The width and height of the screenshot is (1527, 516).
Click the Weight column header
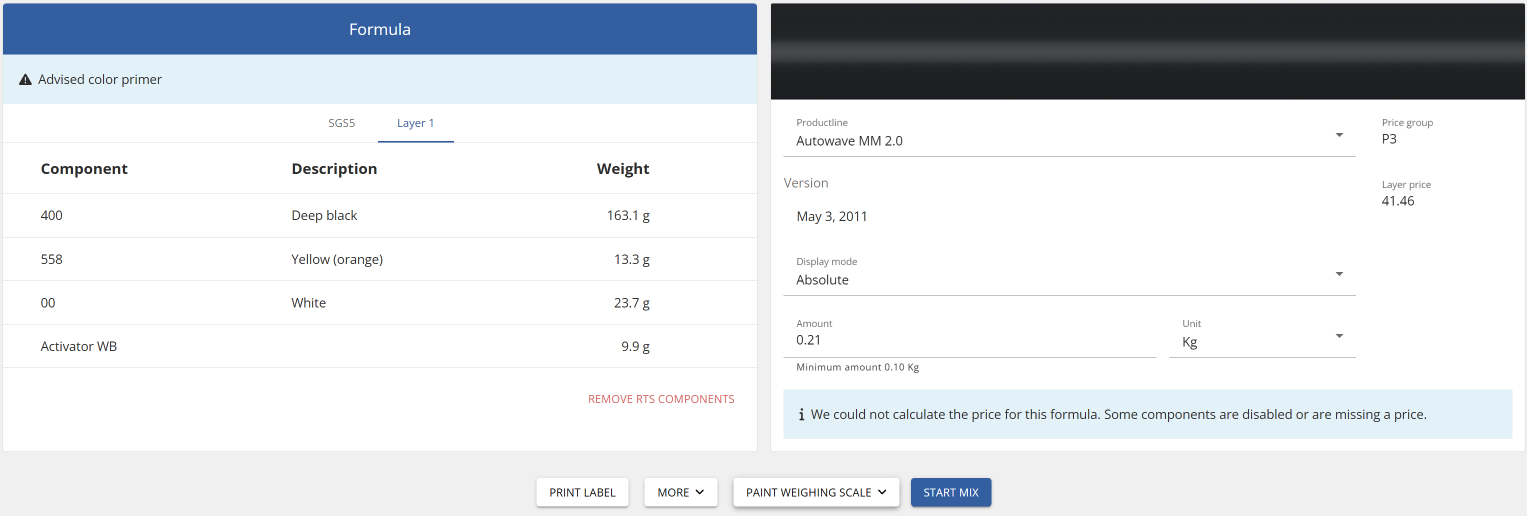[x=622, y=169]
